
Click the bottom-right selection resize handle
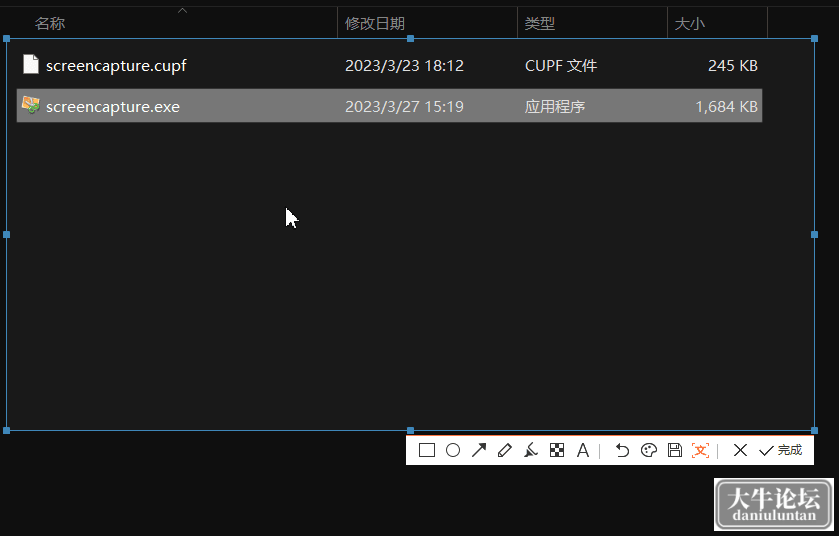point(814,430)
